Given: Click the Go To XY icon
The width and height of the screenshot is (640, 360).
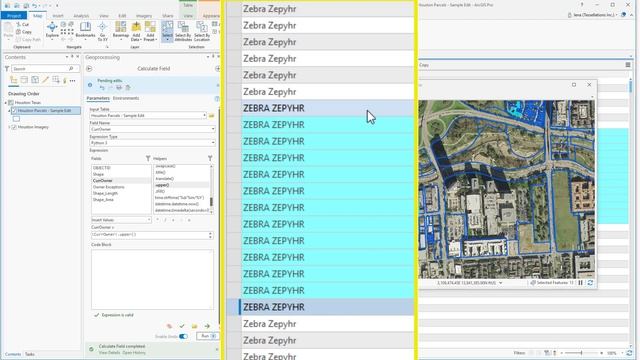Looking at the screenshot, I should click(102, 27).
